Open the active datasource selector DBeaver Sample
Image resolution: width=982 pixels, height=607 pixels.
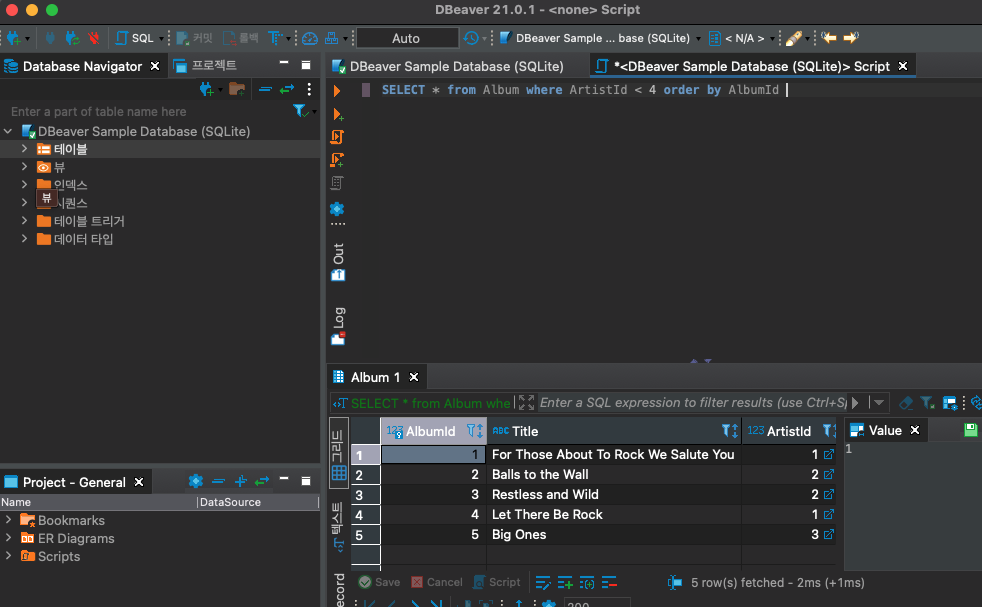[x=600, y=38]
